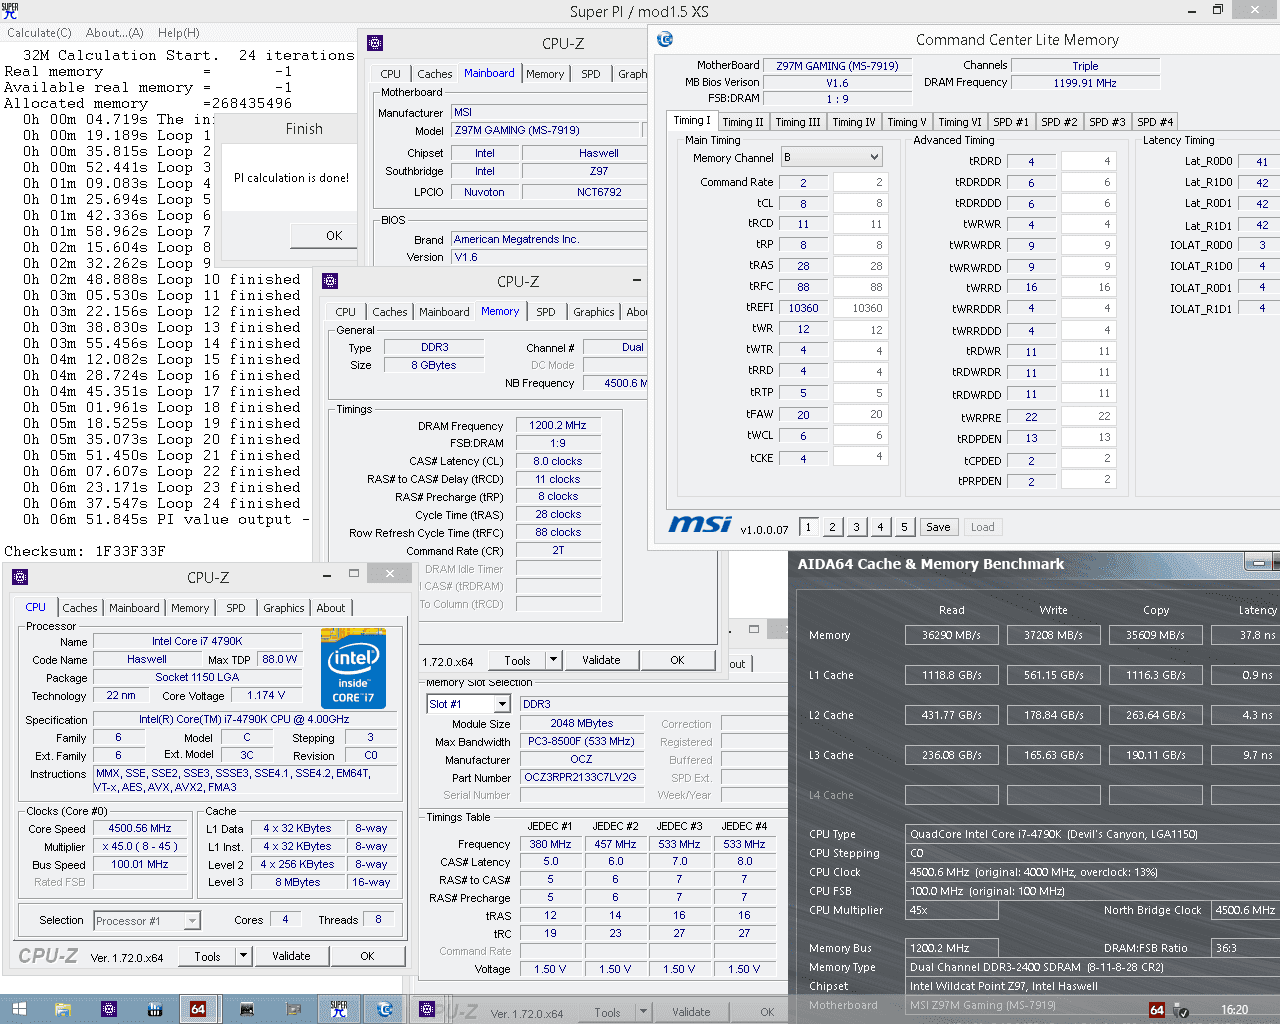1280x1024 pixels.
Task: Click the Safely Remove Hardware tray icon
Action: tap(1181, 1010)
